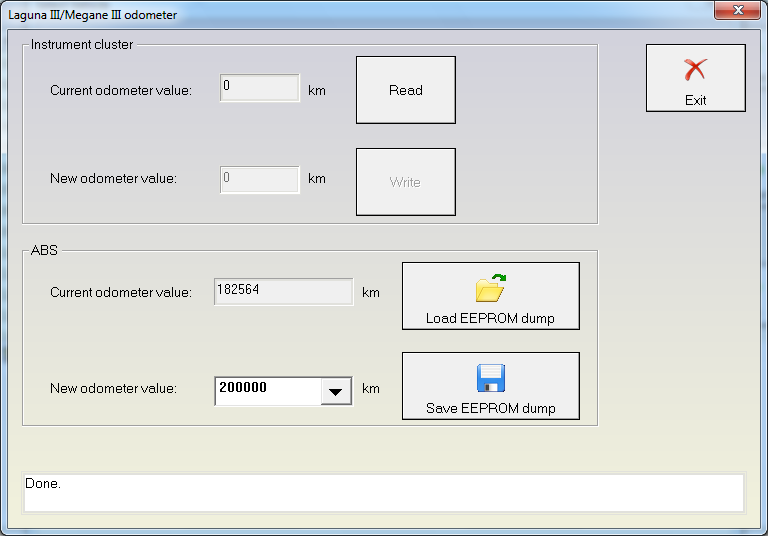Open the ABS new odometer value dropdown arrow
Screen dimensions: 768x536
click(x=336, y=391)
